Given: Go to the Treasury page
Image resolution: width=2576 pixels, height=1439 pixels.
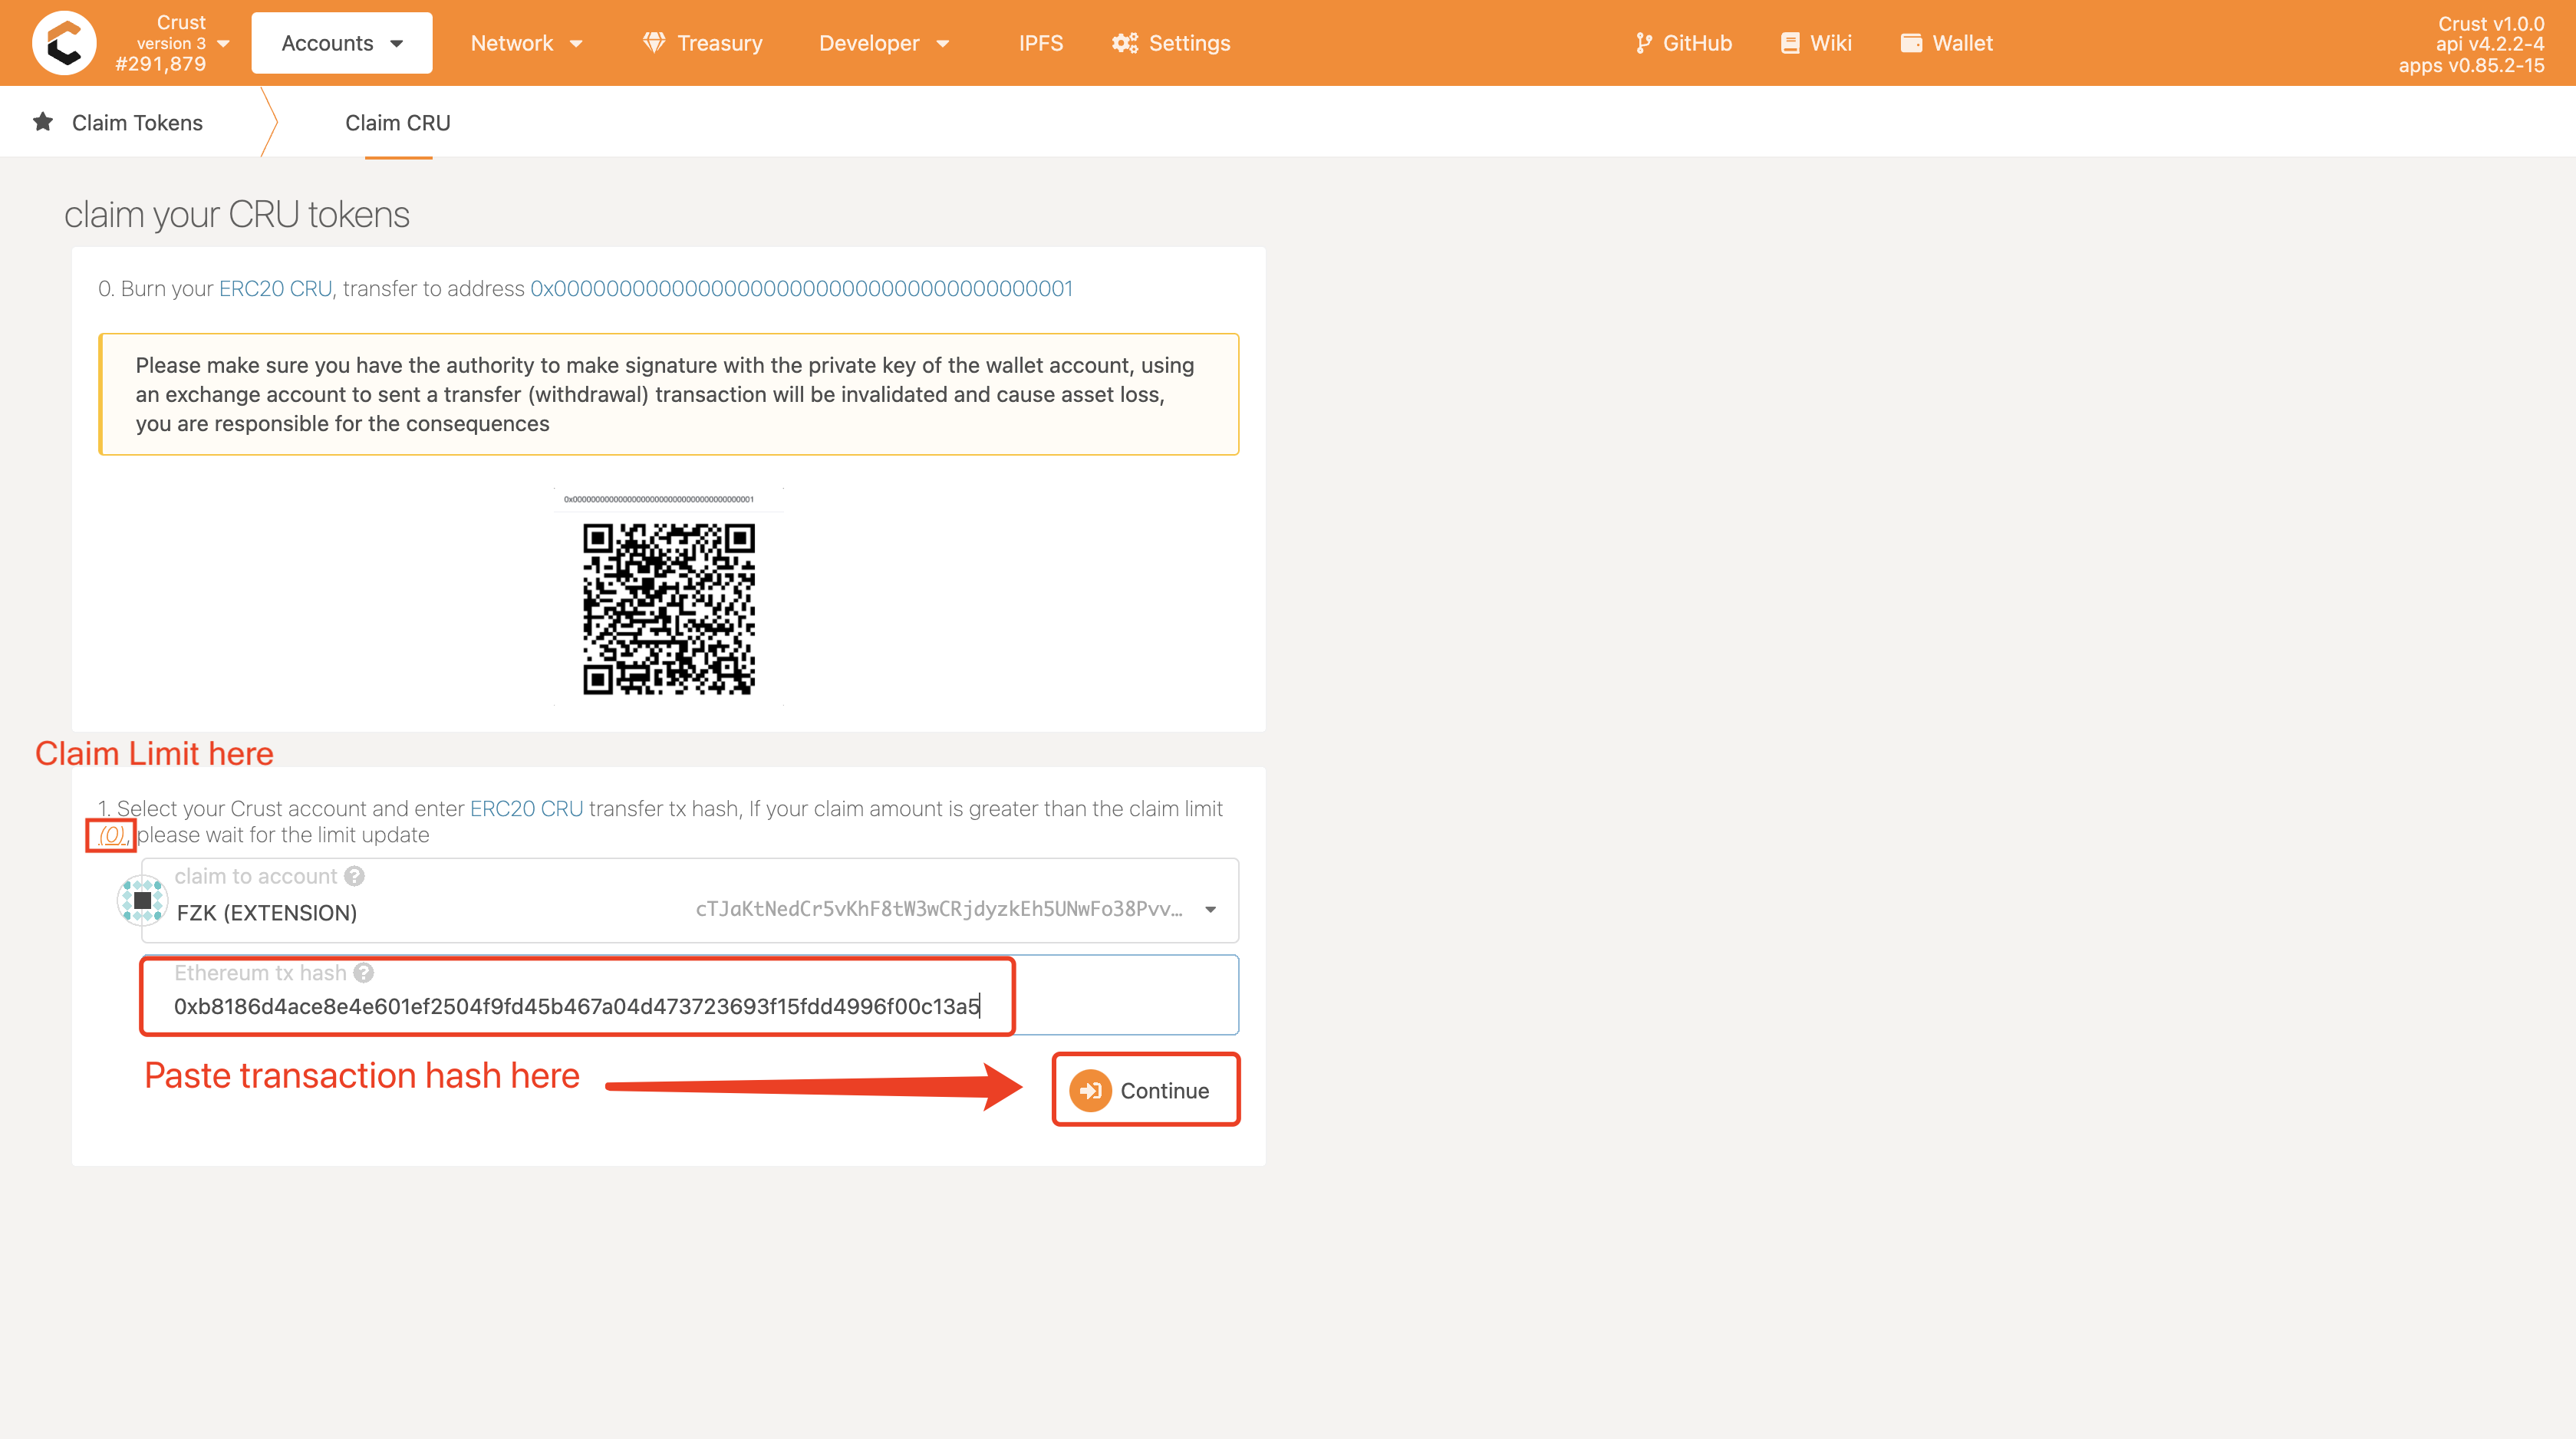Looking at the screenshot, I should pyautogui.click(x=703, y=43).
